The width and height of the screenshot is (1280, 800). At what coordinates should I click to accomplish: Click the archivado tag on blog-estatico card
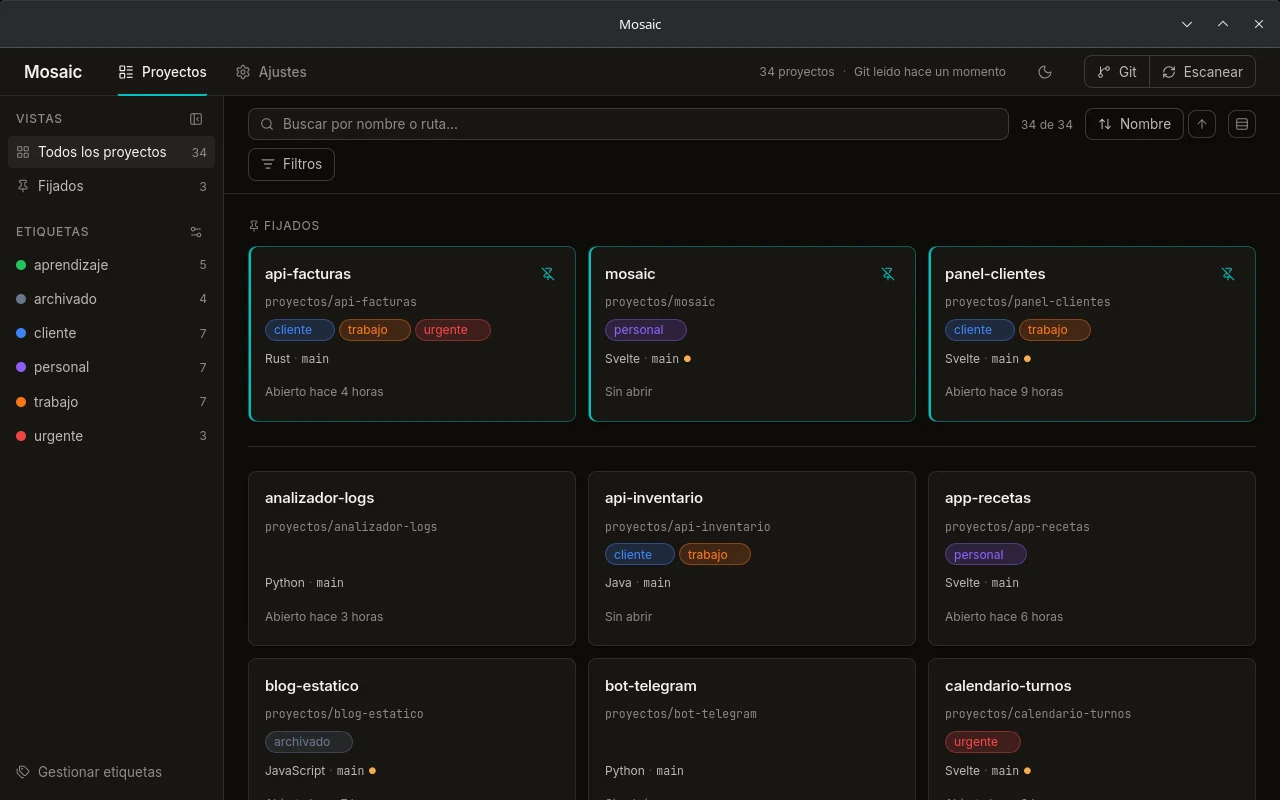[309, 742]
